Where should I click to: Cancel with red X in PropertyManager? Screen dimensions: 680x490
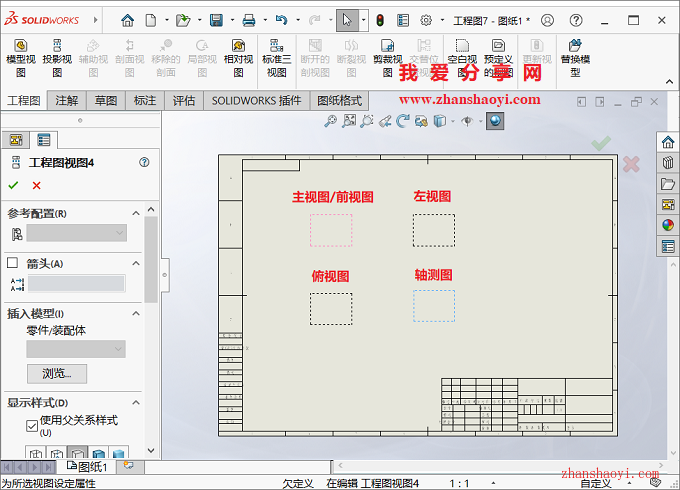click(36, 186)
